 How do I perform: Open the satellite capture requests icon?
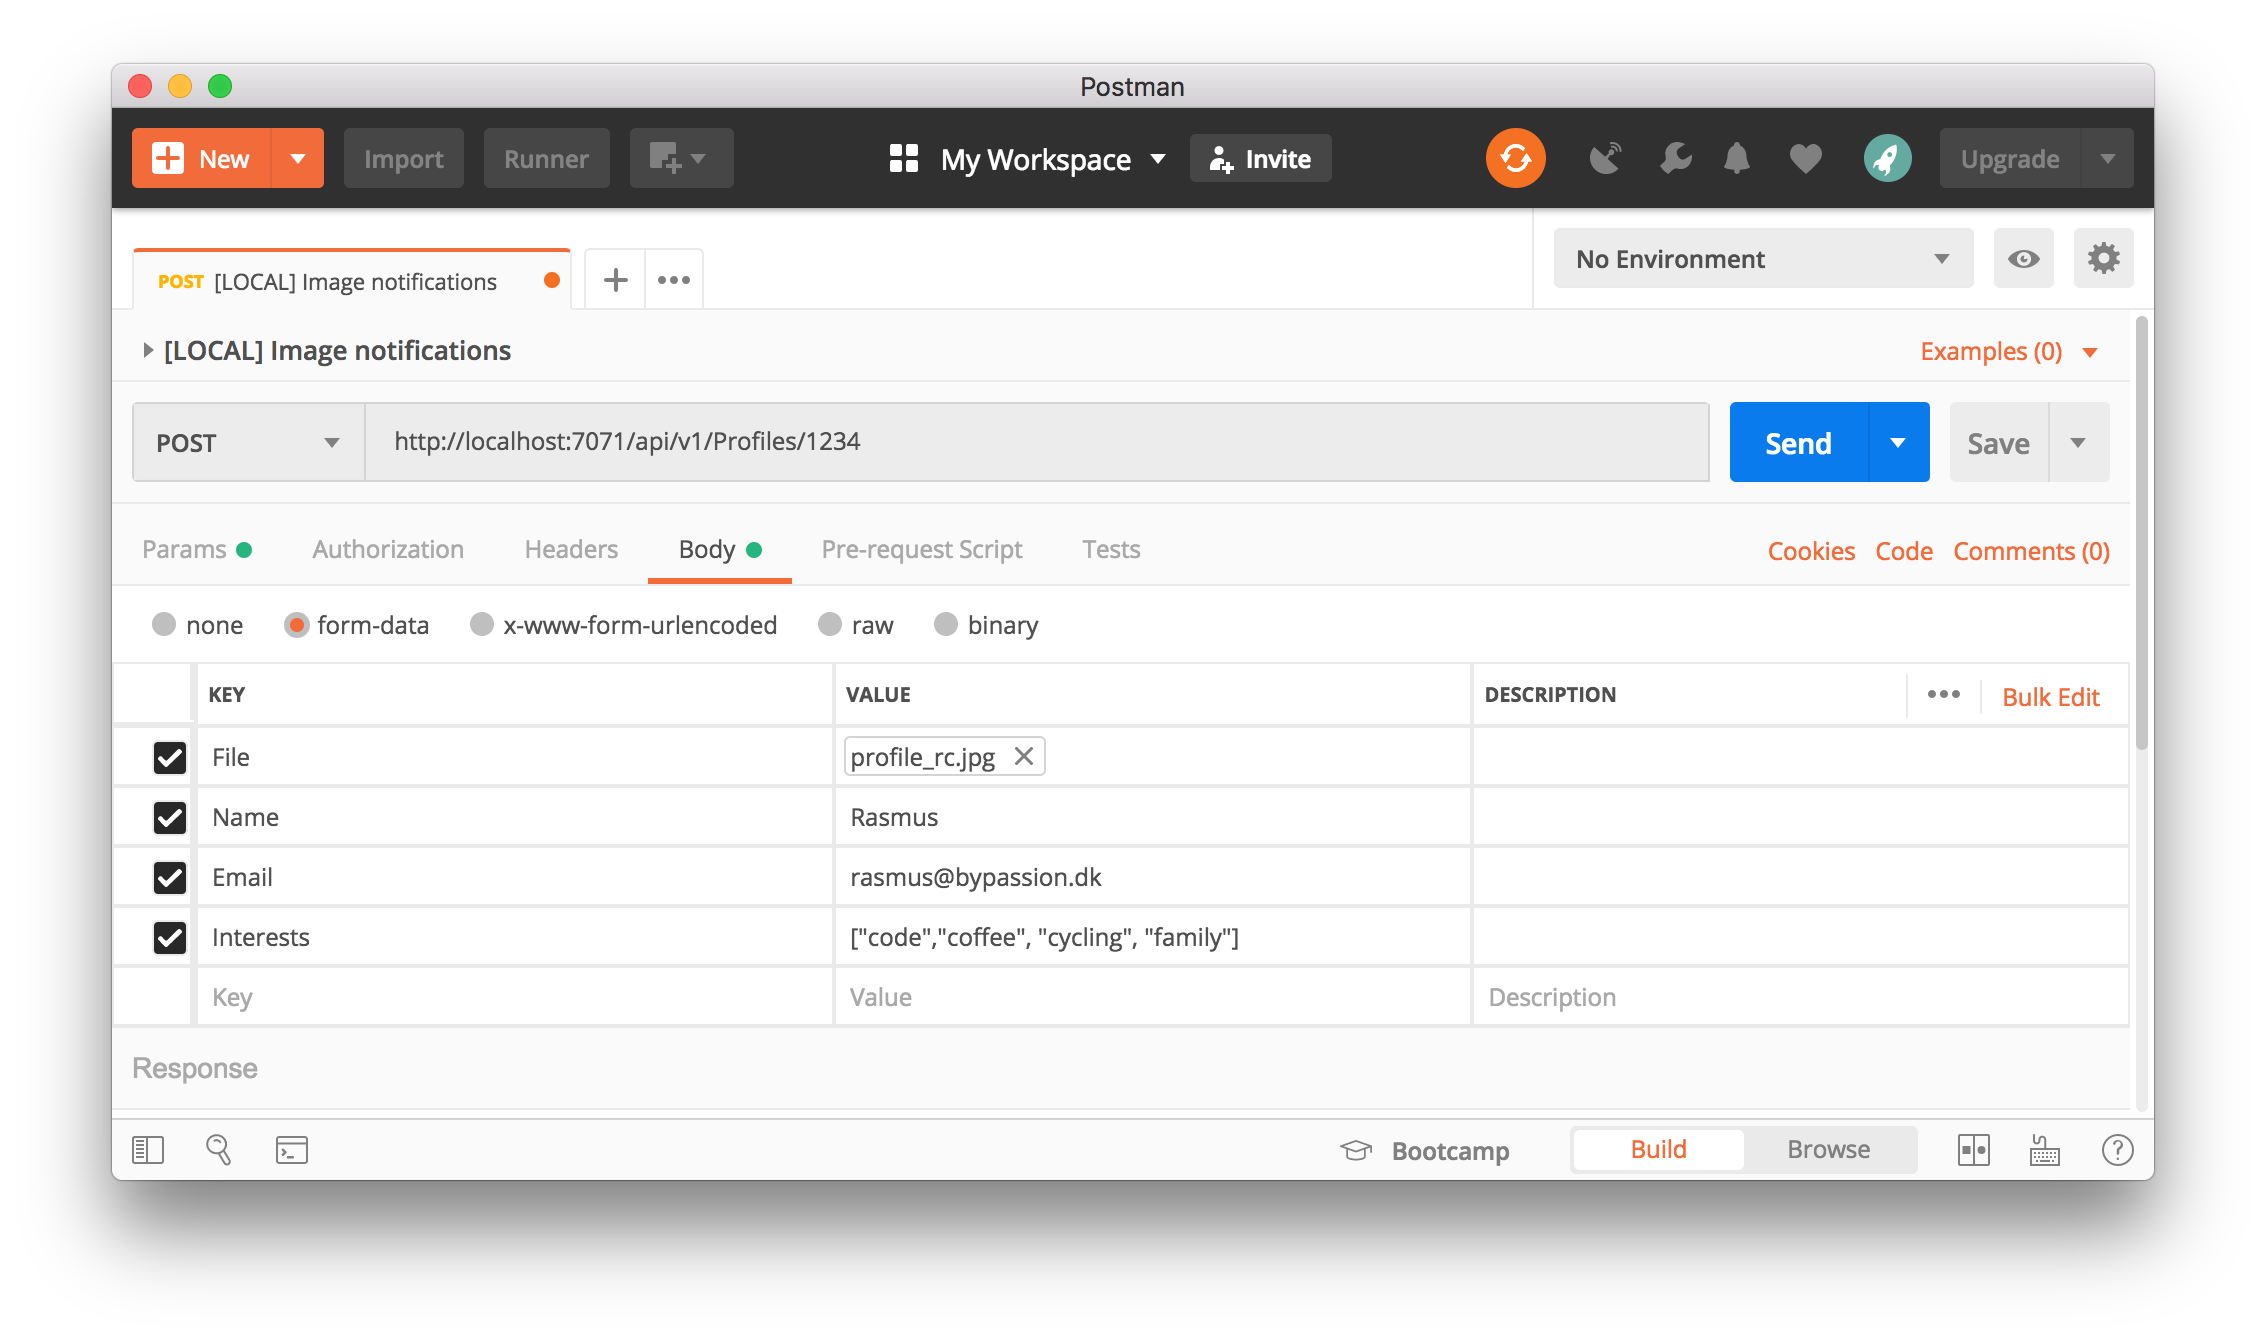click(x=1605, y=158)
